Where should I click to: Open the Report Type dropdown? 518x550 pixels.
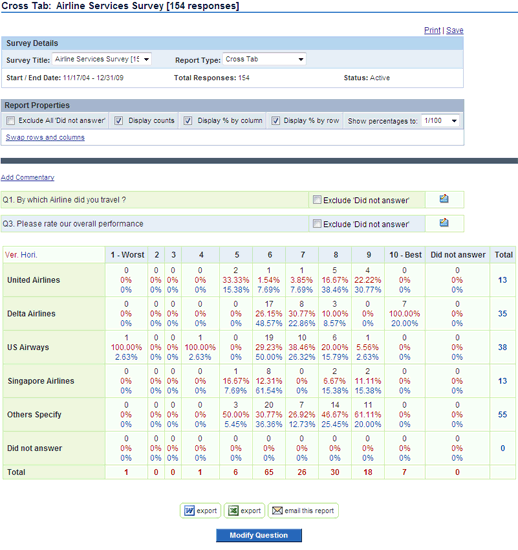pyautogui.click(x=264, y=59)
